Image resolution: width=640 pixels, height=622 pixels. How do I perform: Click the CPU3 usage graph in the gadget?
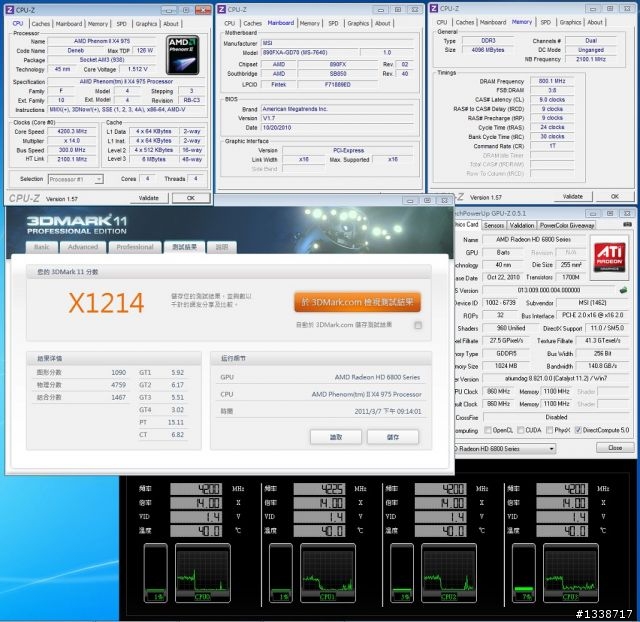point(571,573)
